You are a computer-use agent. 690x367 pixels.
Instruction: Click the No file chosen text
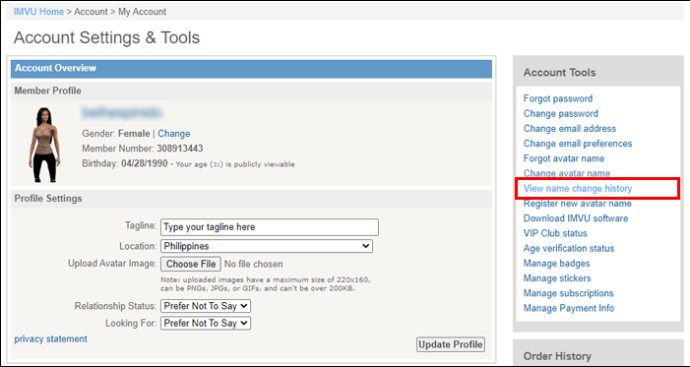pyautogui.click(x=253, y=264)
